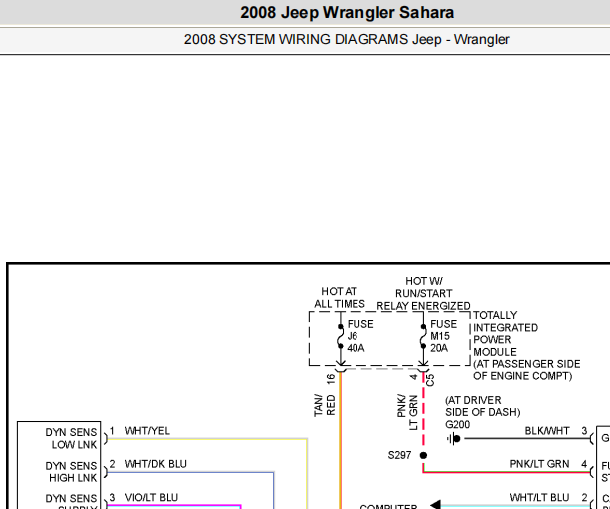
Task: Click the 'C5' connector label
Action: click(x=430, y=380)
